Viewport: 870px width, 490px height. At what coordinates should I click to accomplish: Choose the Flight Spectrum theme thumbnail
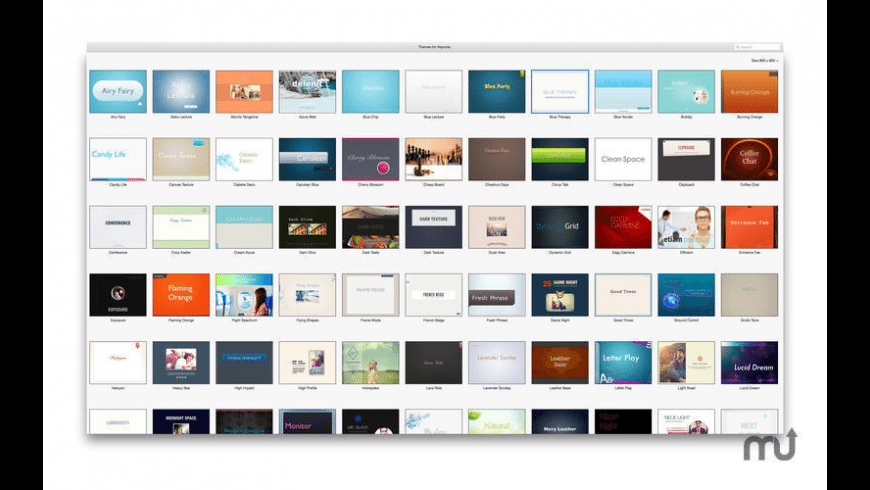coord(244,295)
